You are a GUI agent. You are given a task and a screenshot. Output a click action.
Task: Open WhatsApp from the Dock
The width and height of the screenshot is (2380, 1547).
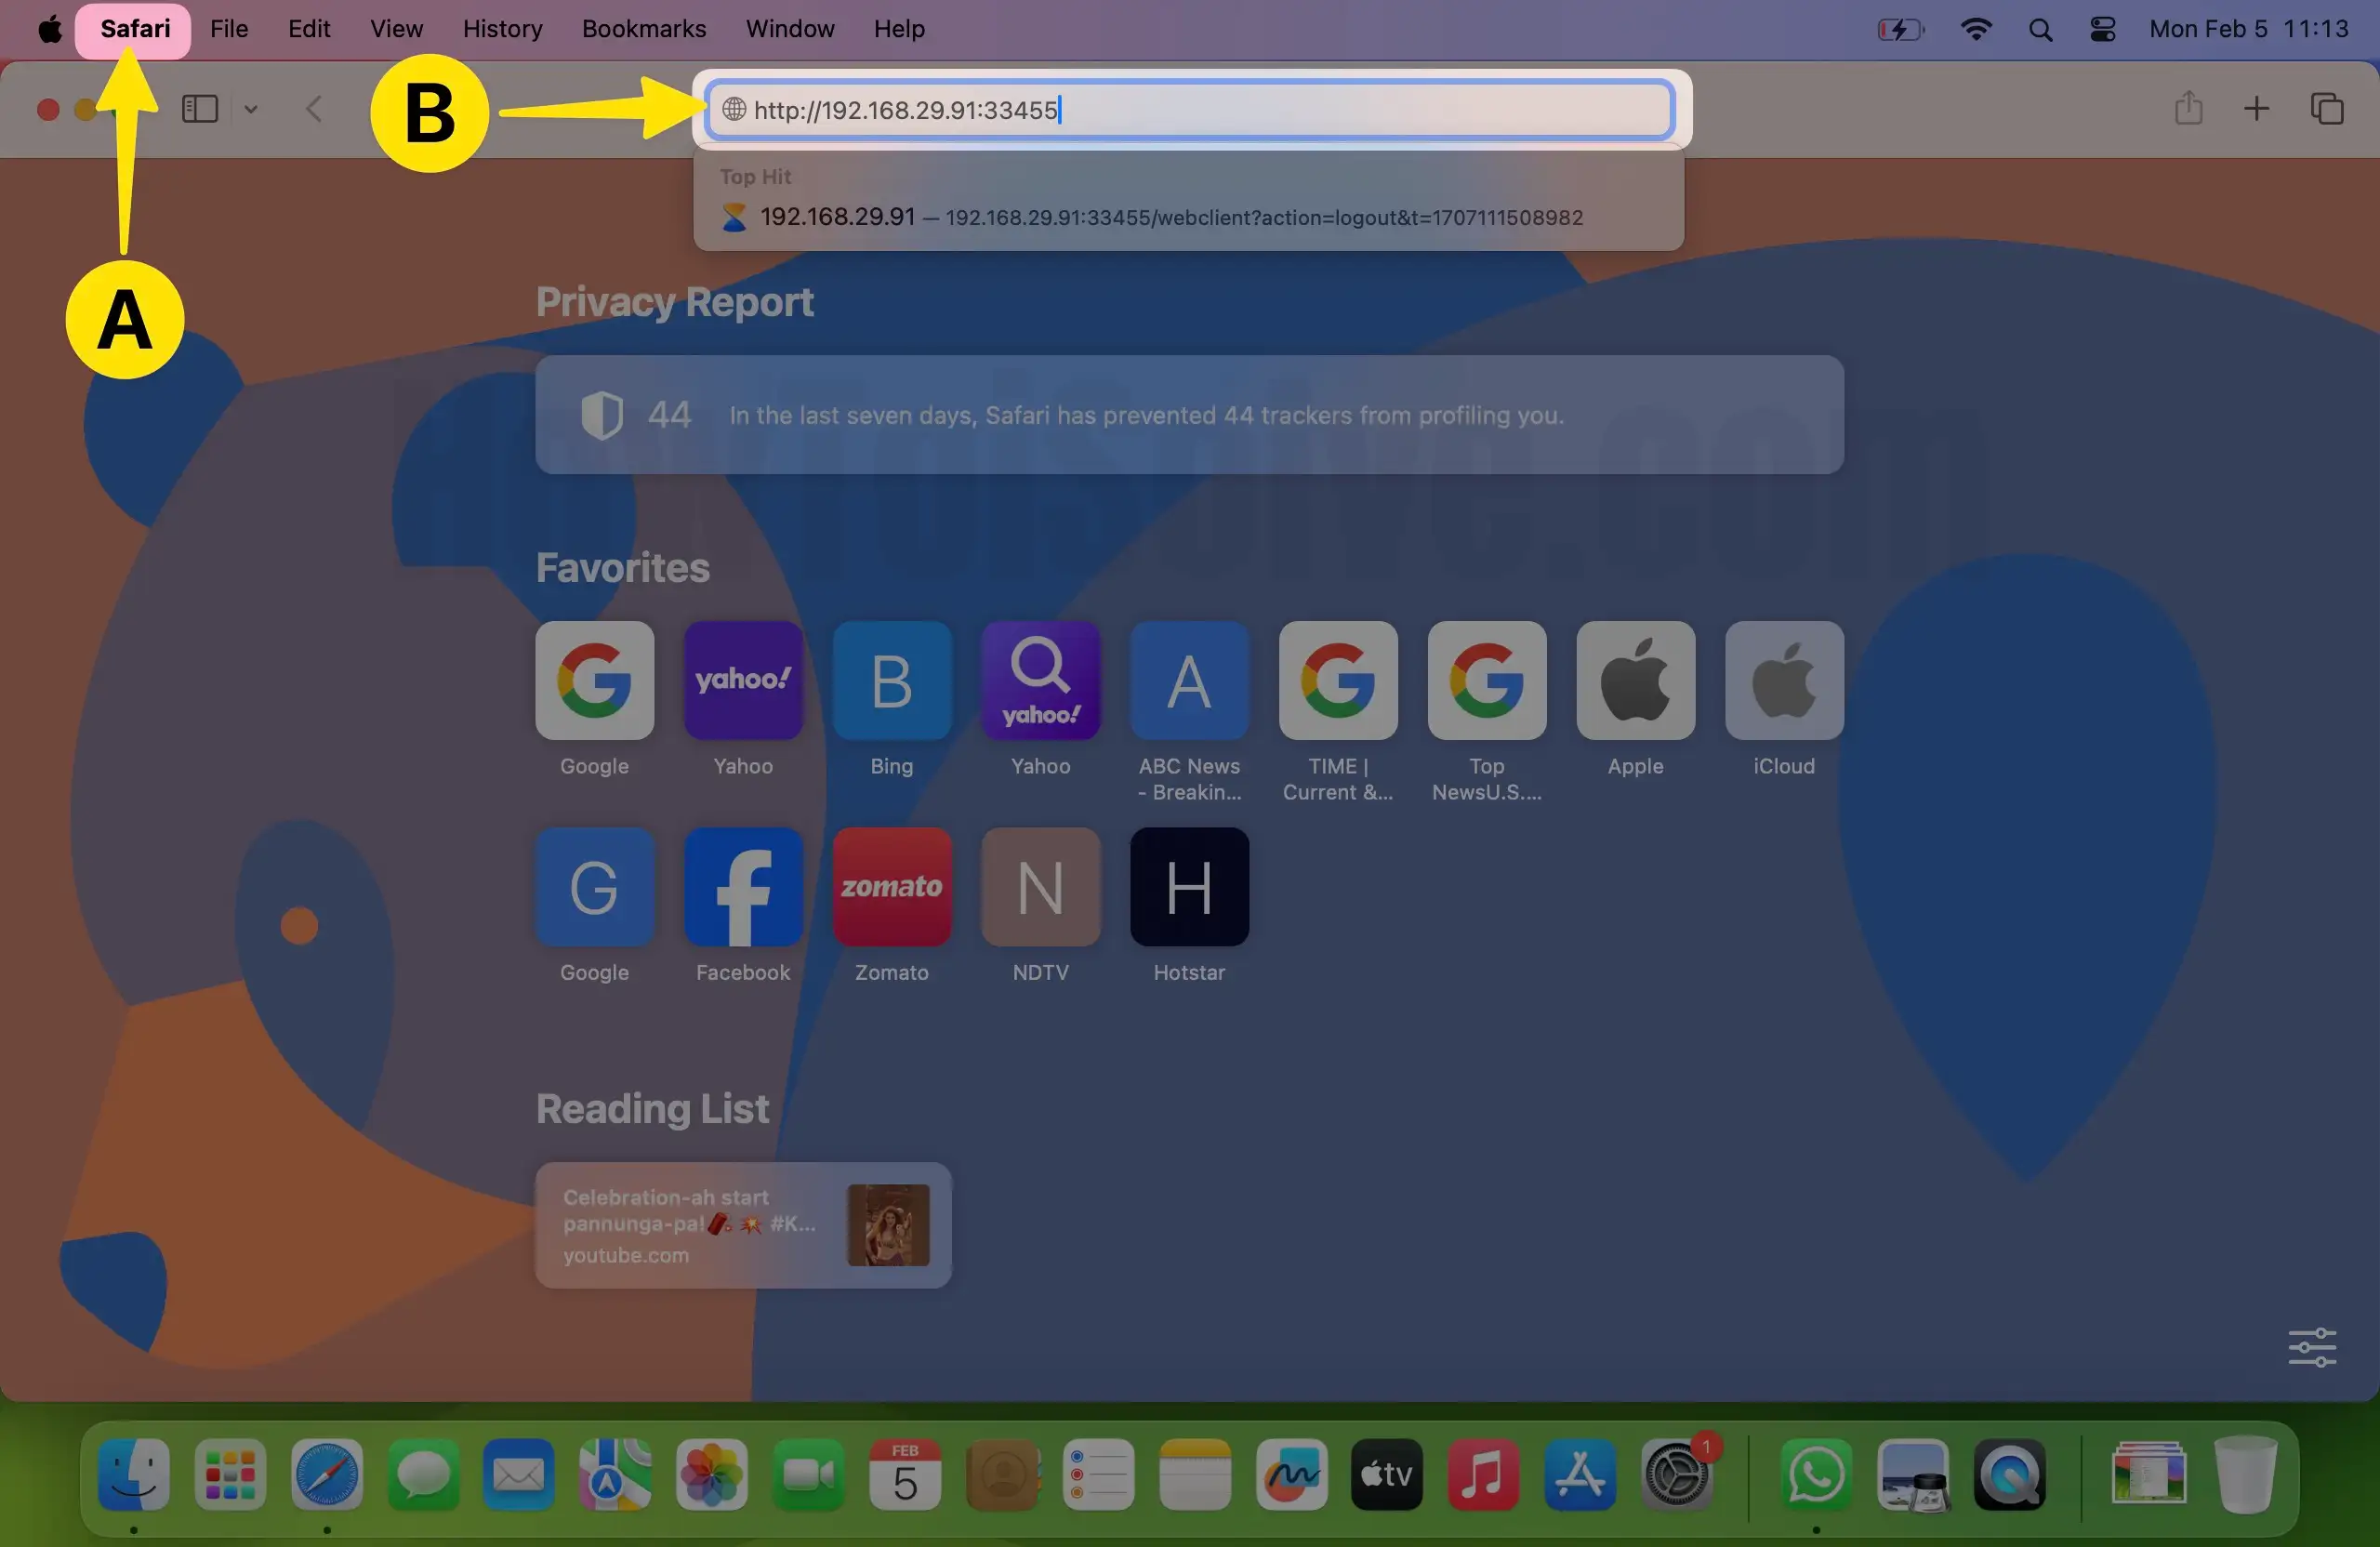coord(1815,1474)
